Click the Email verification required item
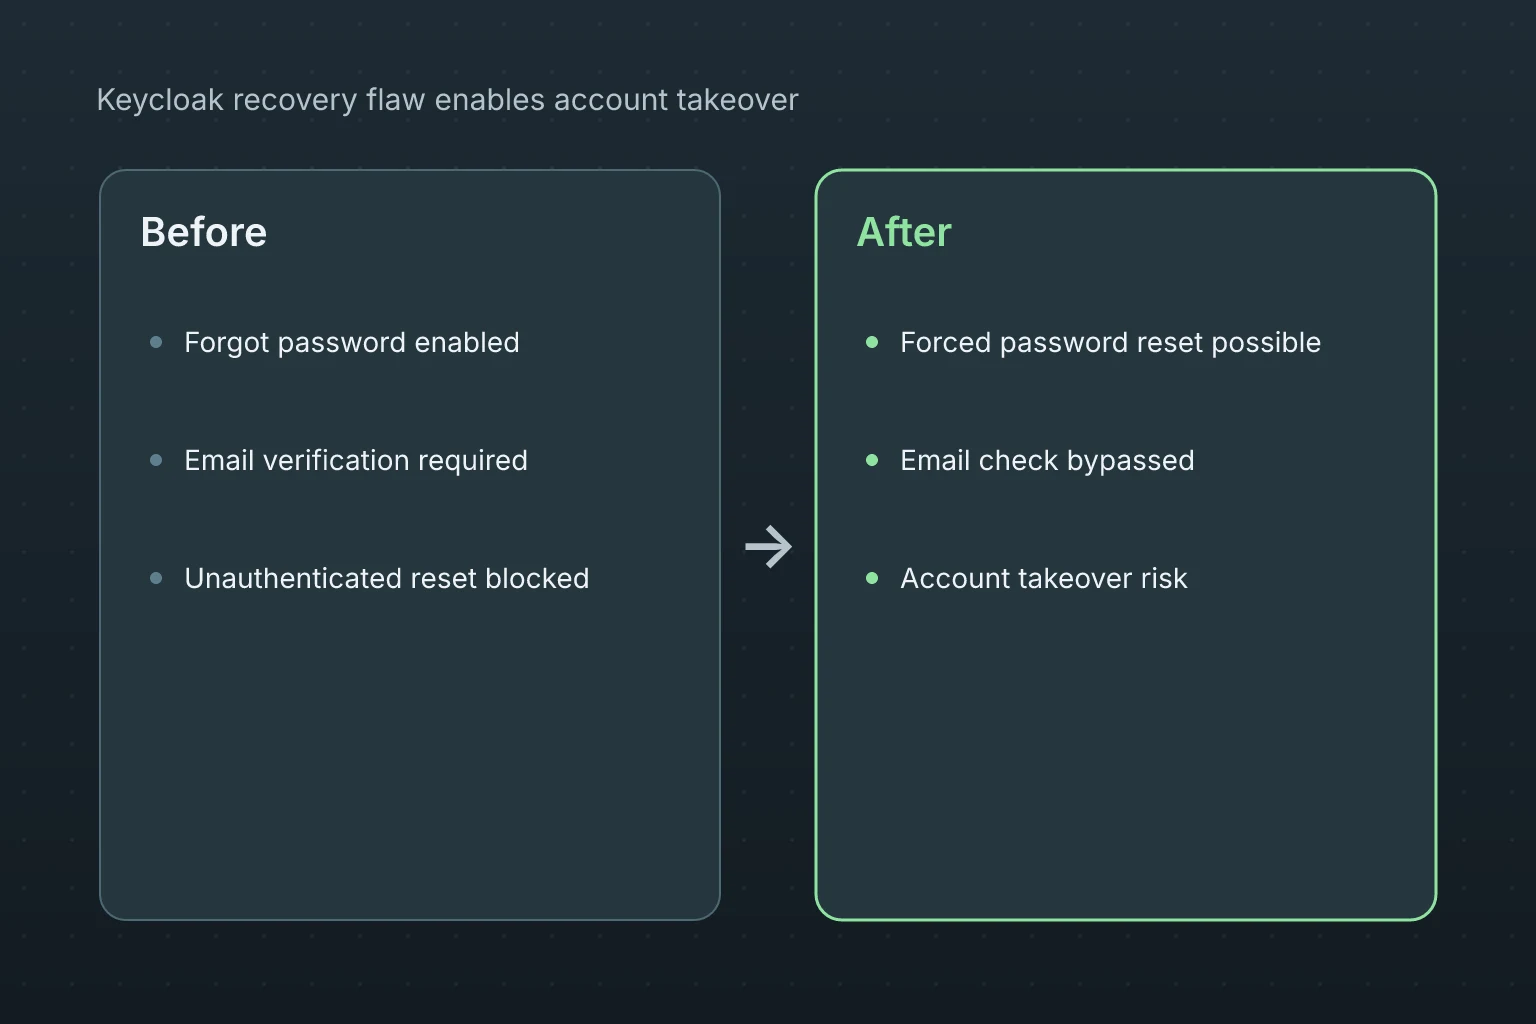1536x1024 pixels. [x=356, y=460]
